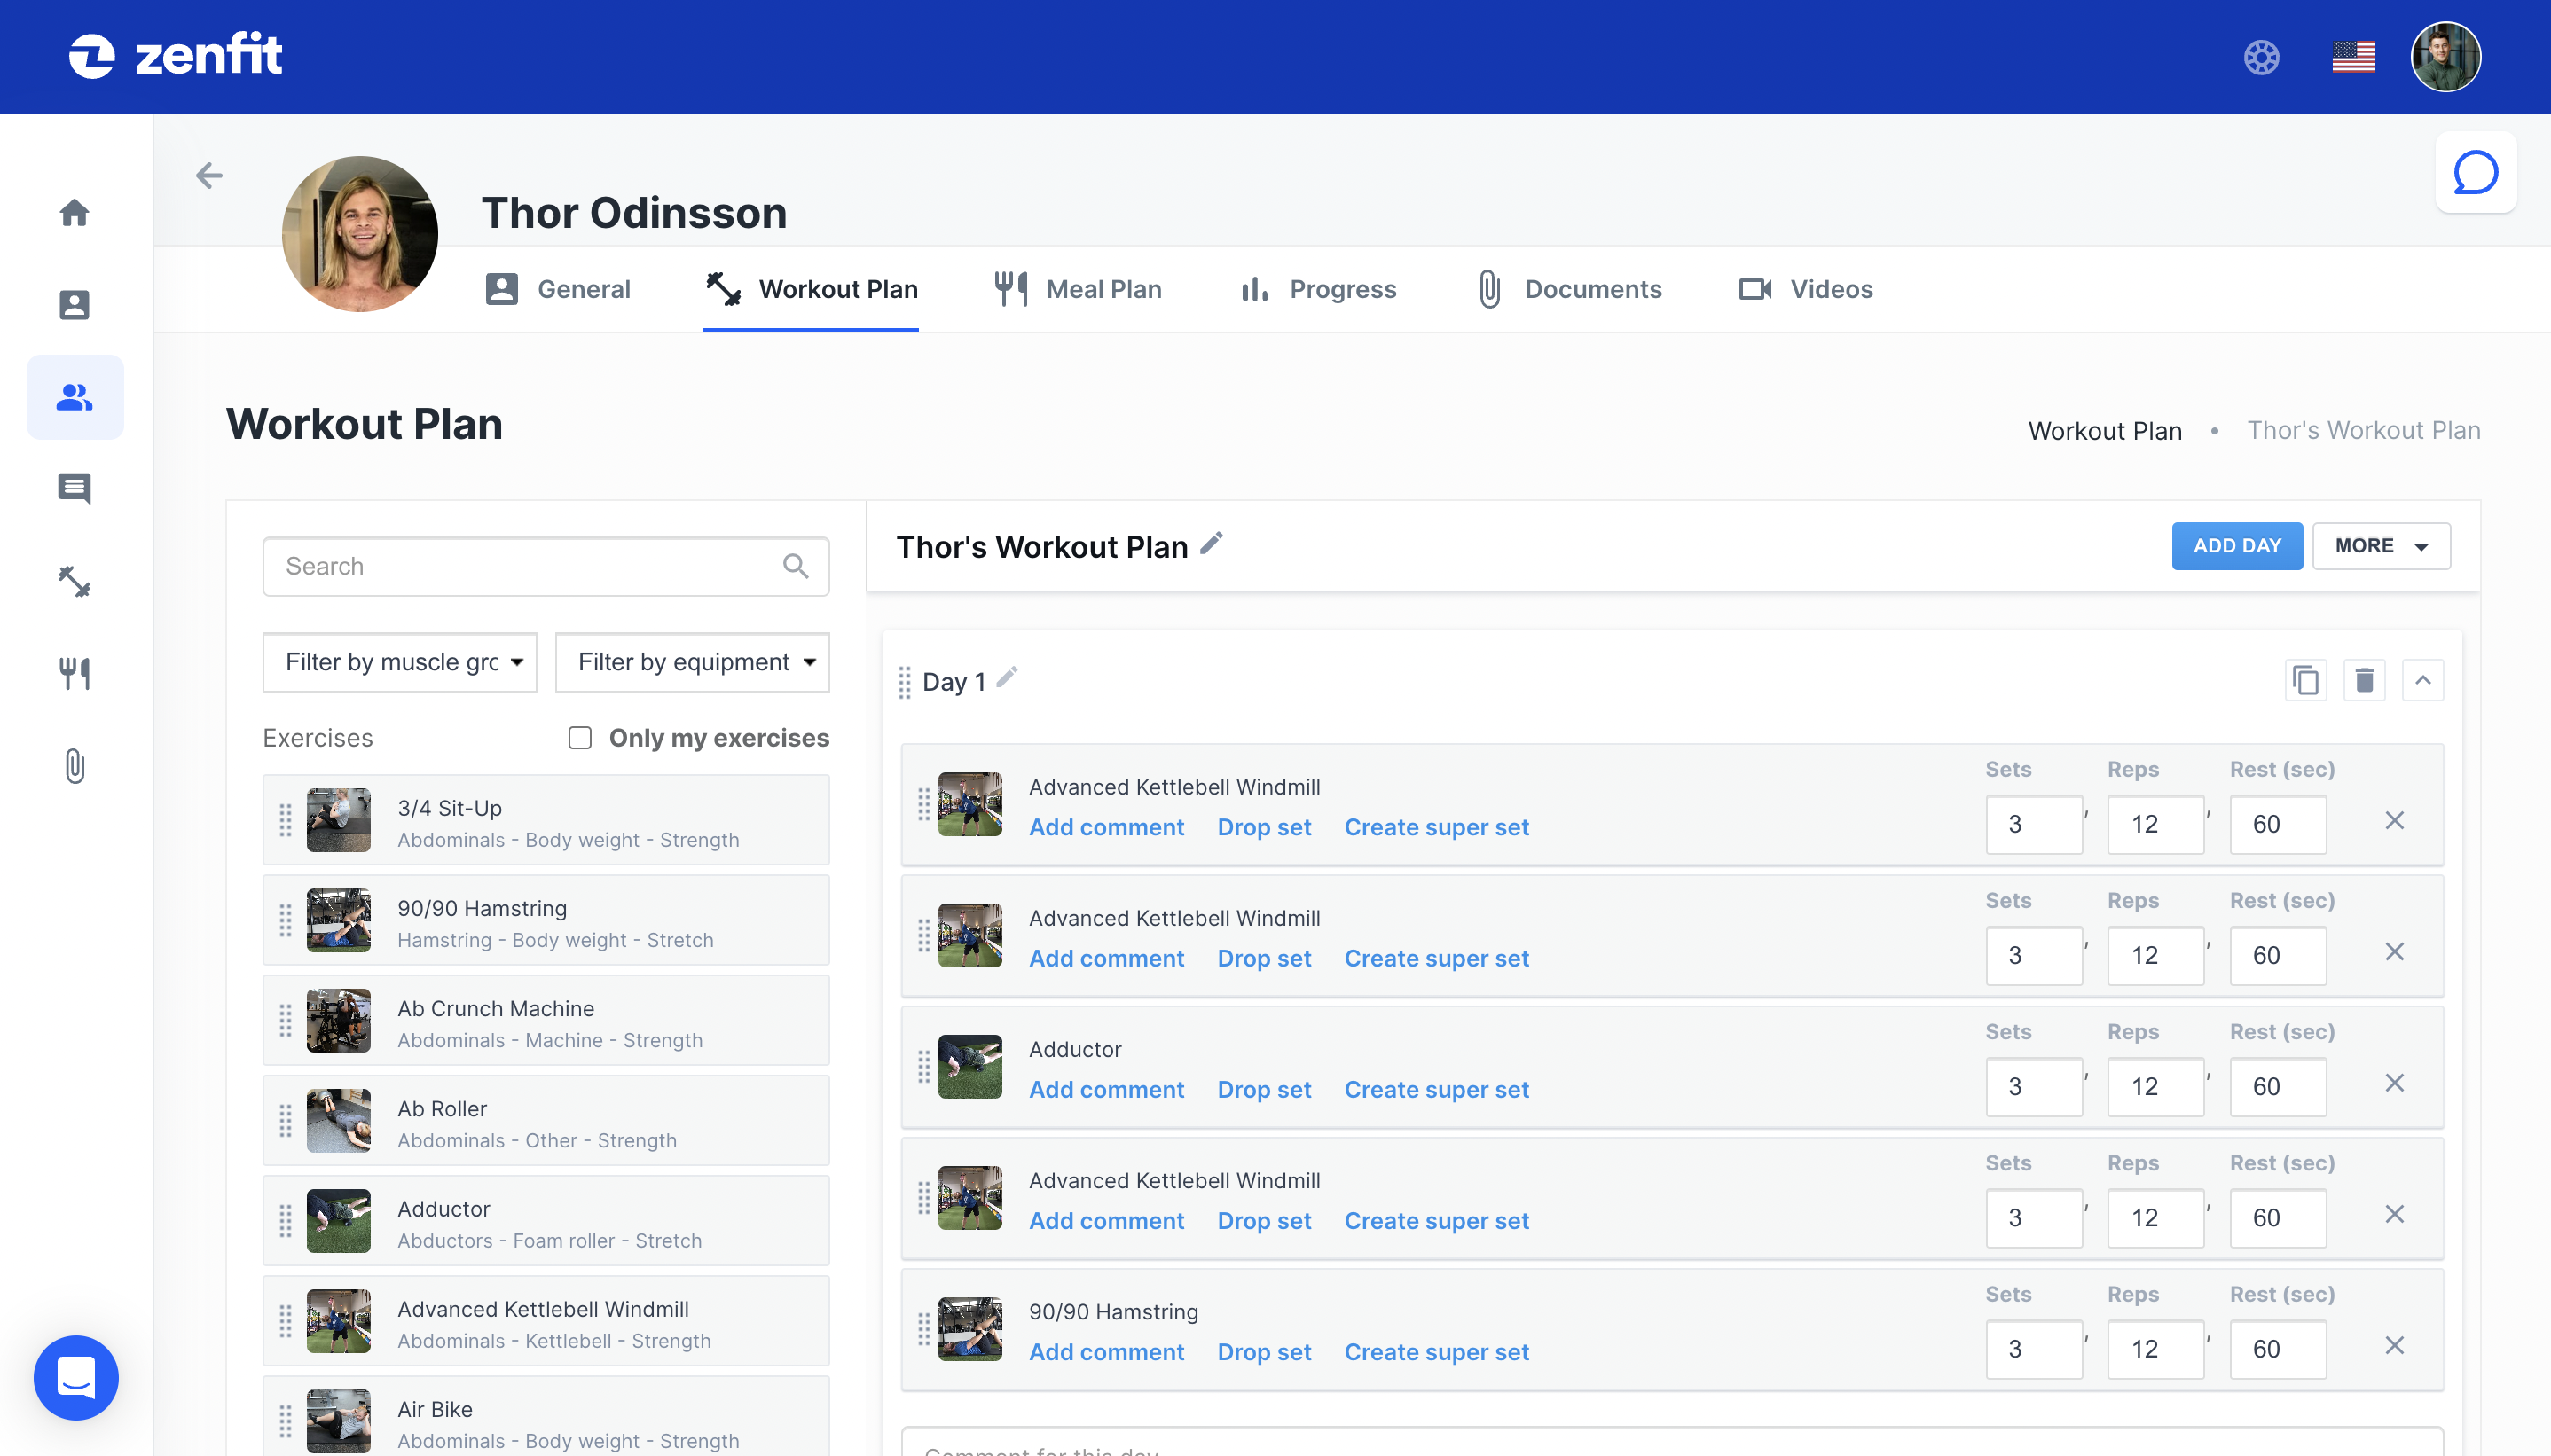Viewport: 2551px width, 1456px height.
Task: Open the MORE dropdown menu
Action: [x=2380, y=546]
